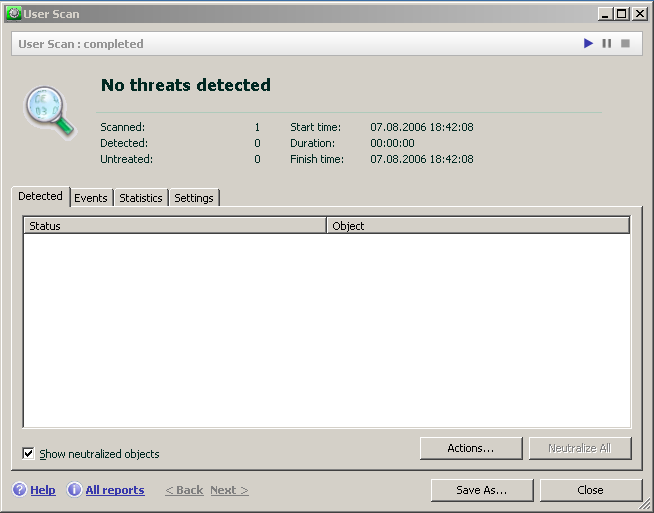654x513 pixels.
Task: Switch to the Detected tab
Action: (40, 196)
